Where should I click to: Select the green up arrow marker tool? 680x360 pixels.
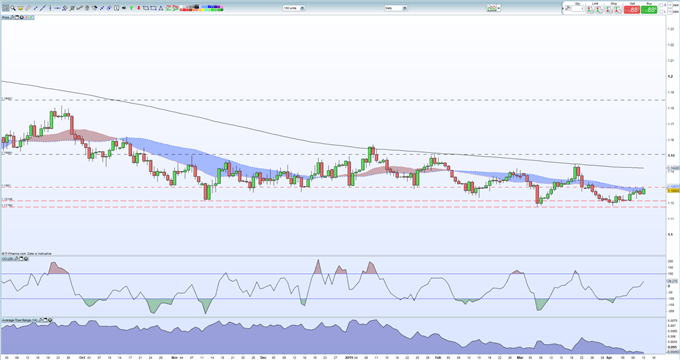tap(131, 8)
